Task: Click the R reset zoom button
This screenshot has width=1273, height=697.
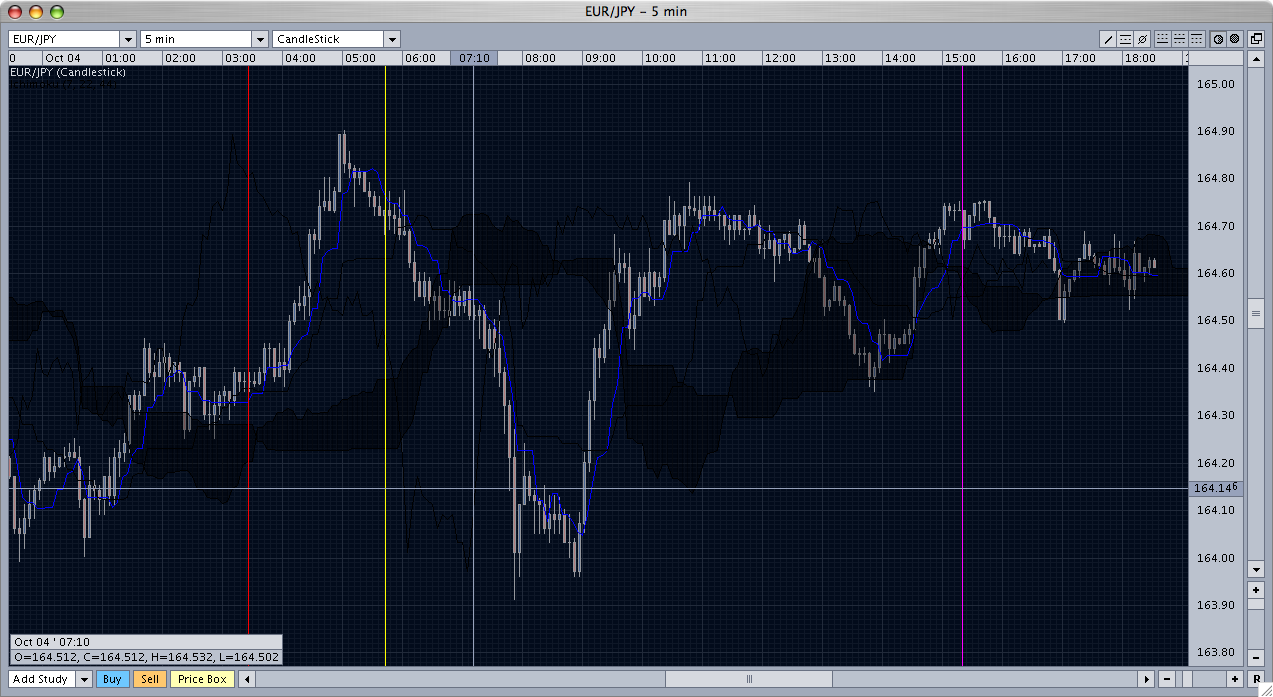Action: point(1256,679)
